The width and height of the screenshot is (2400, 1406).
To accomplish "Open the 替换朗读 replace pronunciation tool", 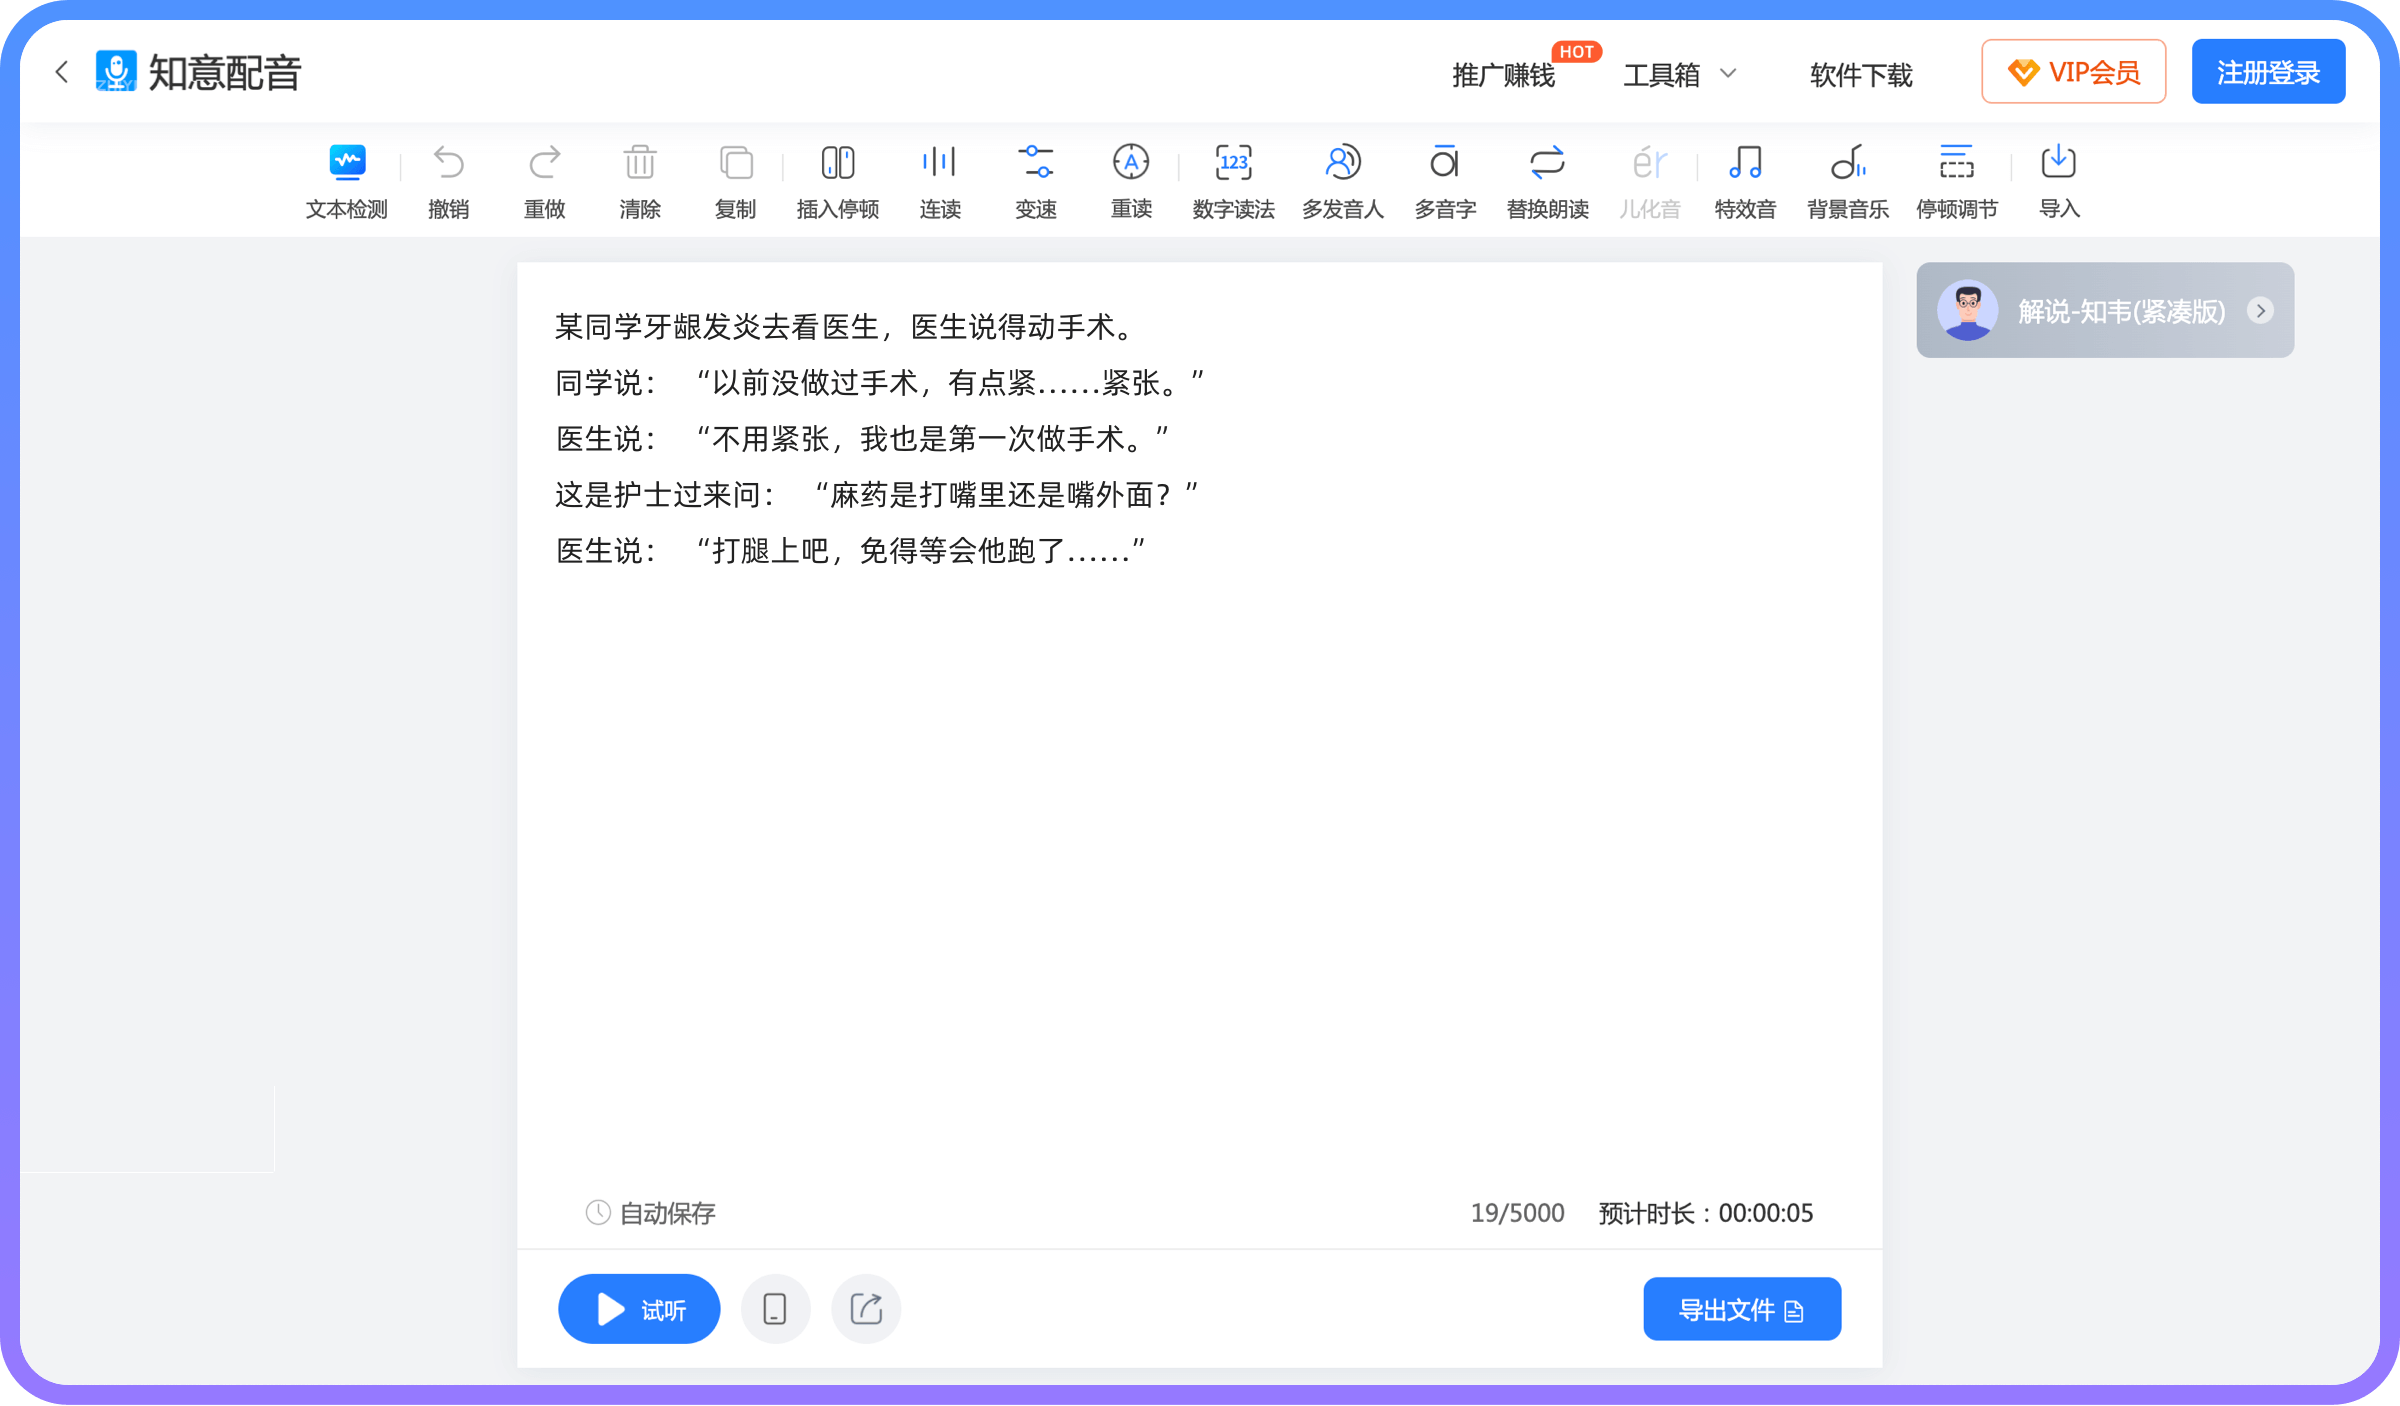I will [1547, 180].
